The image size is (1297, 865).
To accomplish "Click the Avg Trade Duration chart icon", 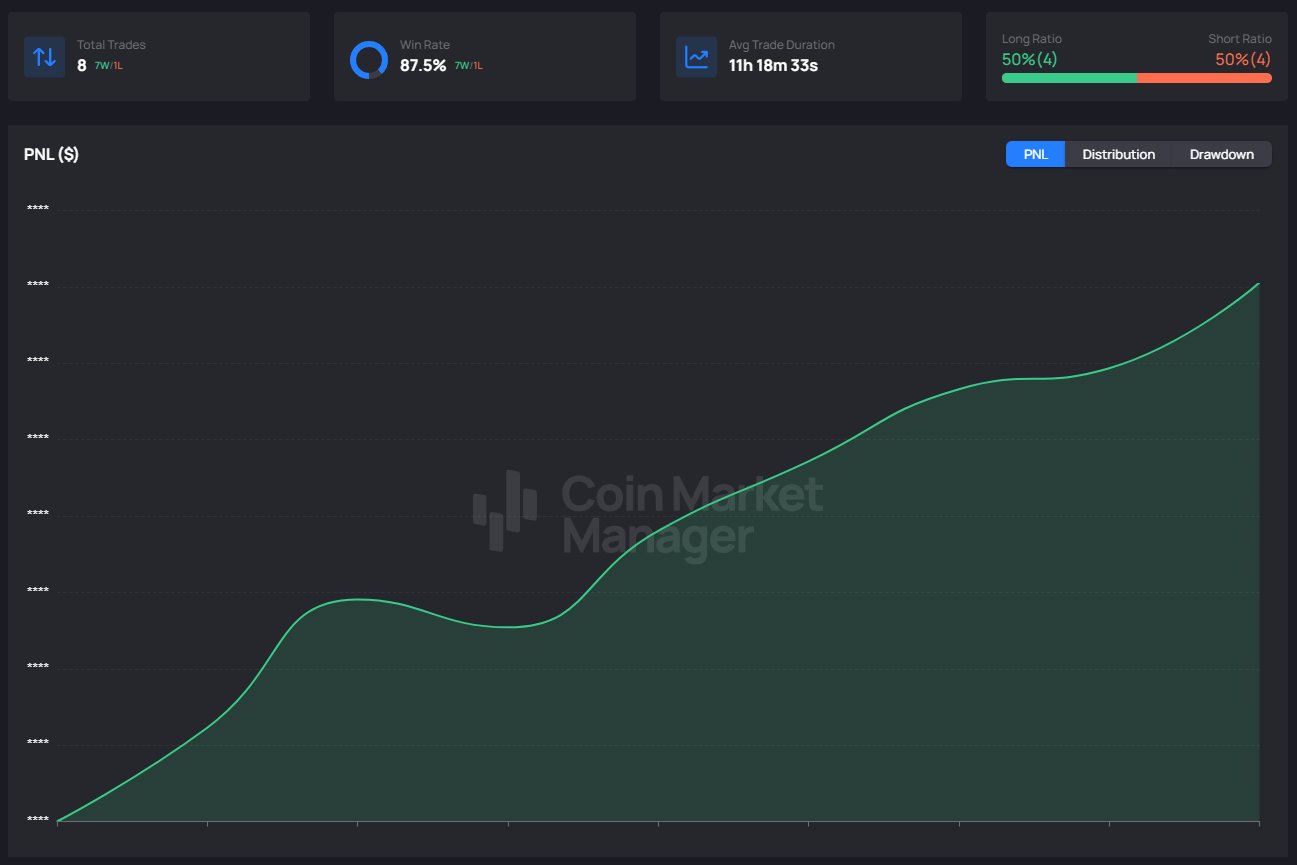I will coord(696,57).
